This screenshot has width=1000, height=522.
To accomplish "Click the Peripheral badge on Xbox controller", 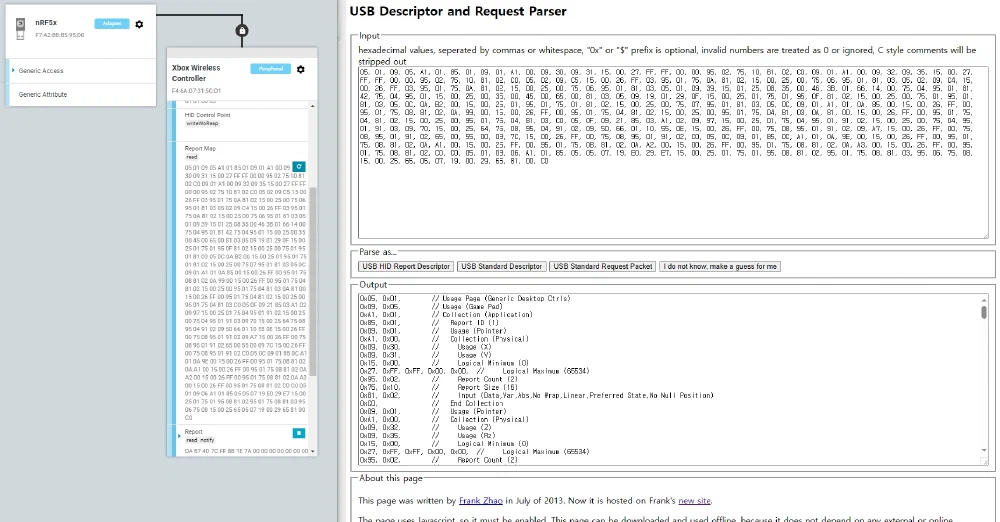I will (270, 70).
